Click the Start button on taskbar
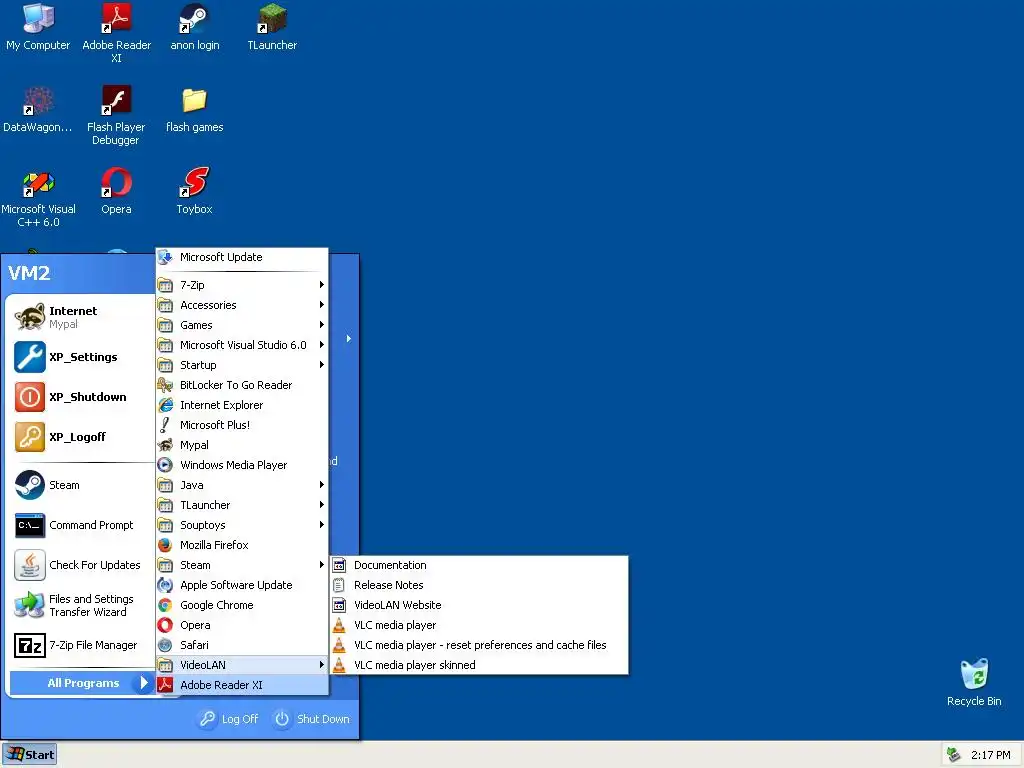Image resolution: width=1024 pixels, height=768 pixels. click(x=29, y=755)
